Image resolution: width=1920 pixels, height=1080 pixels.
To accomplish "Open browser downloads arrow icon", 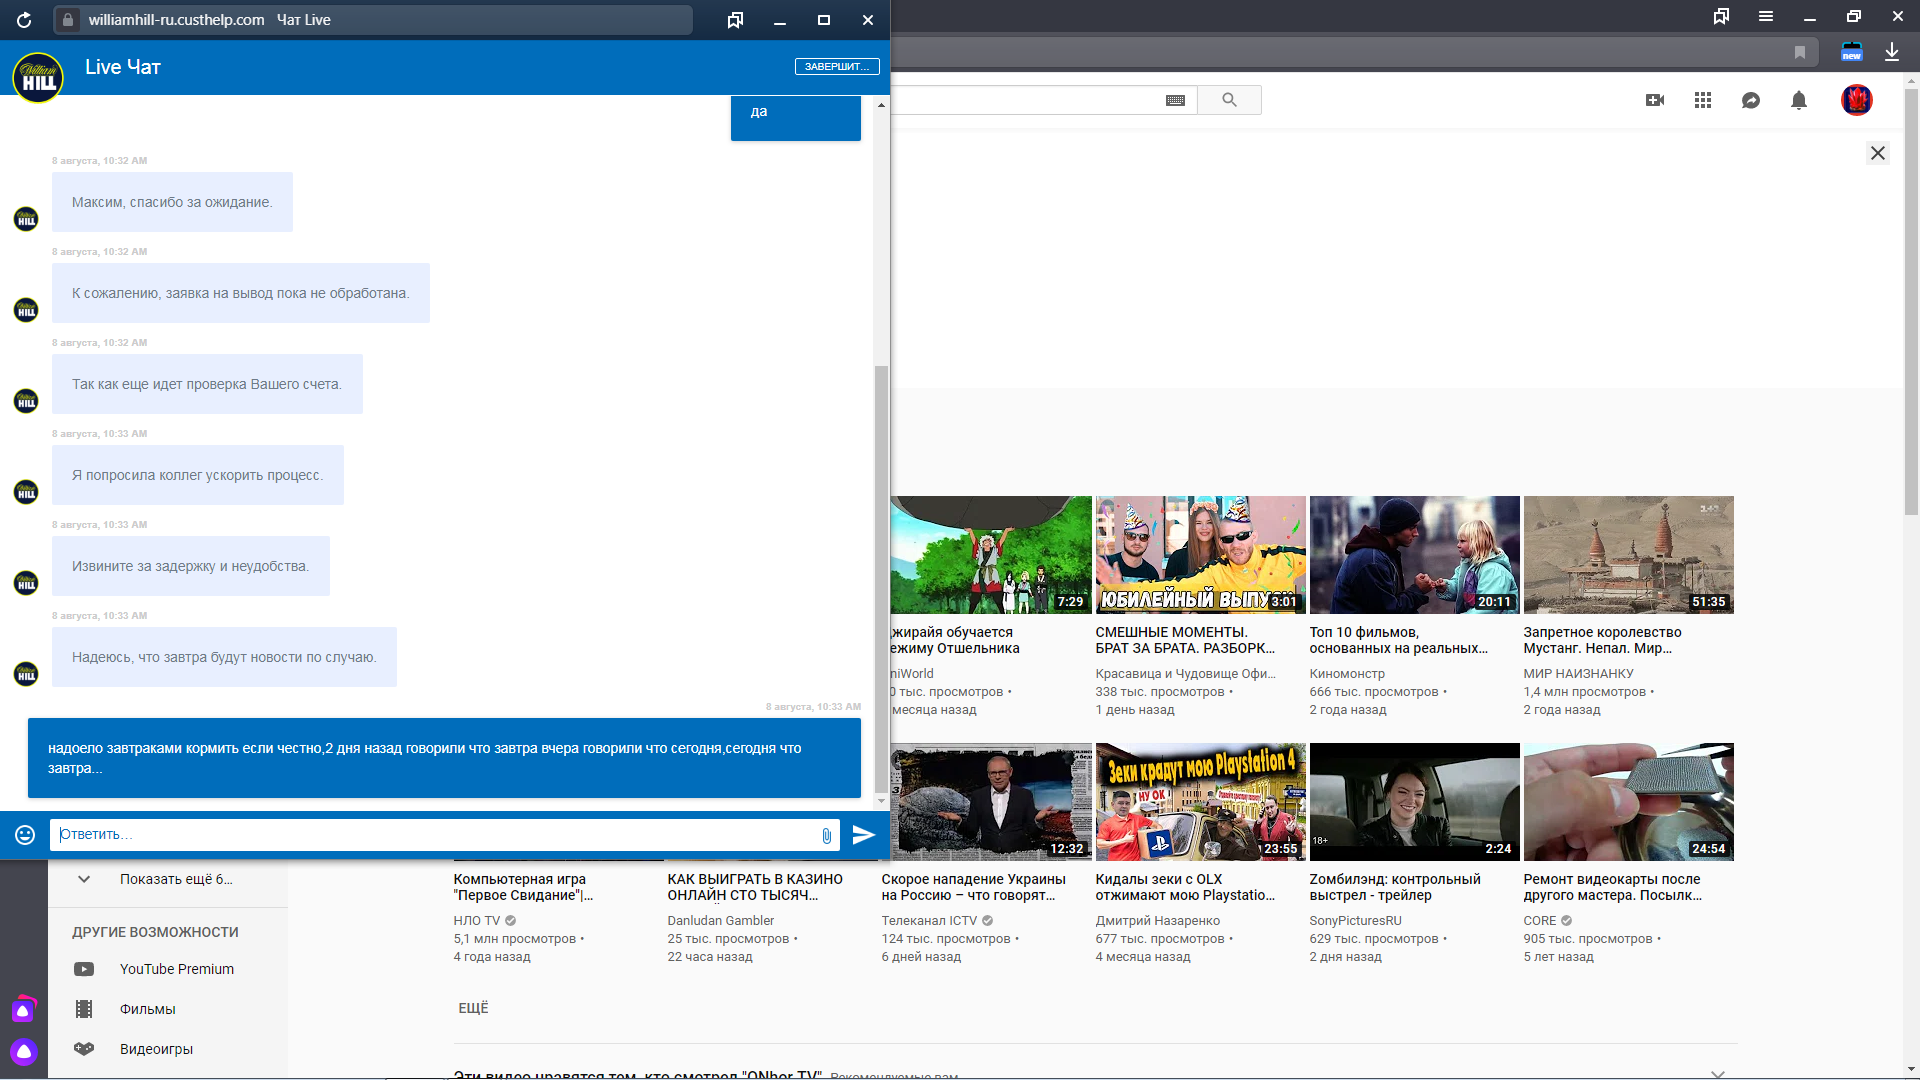I will point(1892,52).
